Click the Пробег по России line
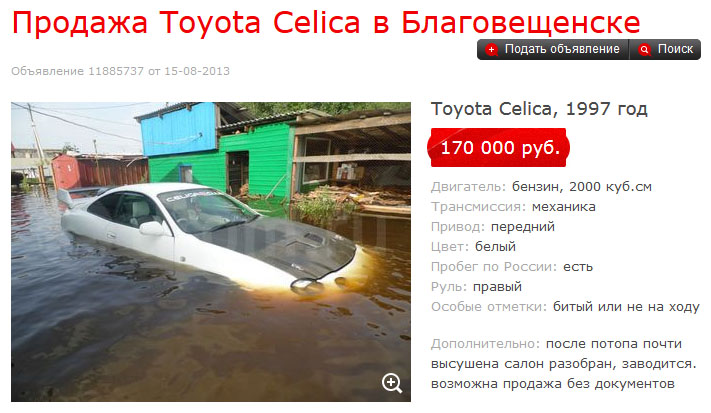 pos(512,267)
